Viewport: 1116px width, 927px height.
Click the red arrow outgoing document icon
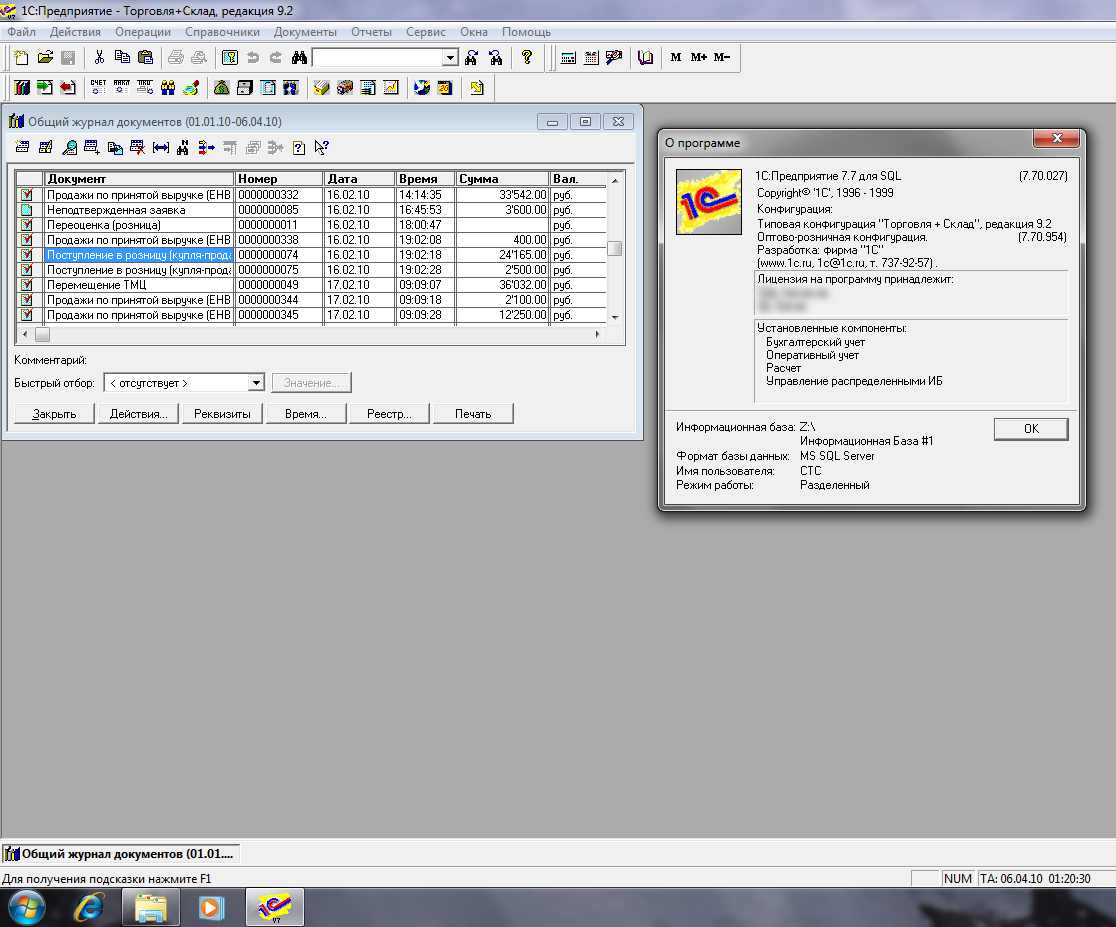[x=68, y=88]
